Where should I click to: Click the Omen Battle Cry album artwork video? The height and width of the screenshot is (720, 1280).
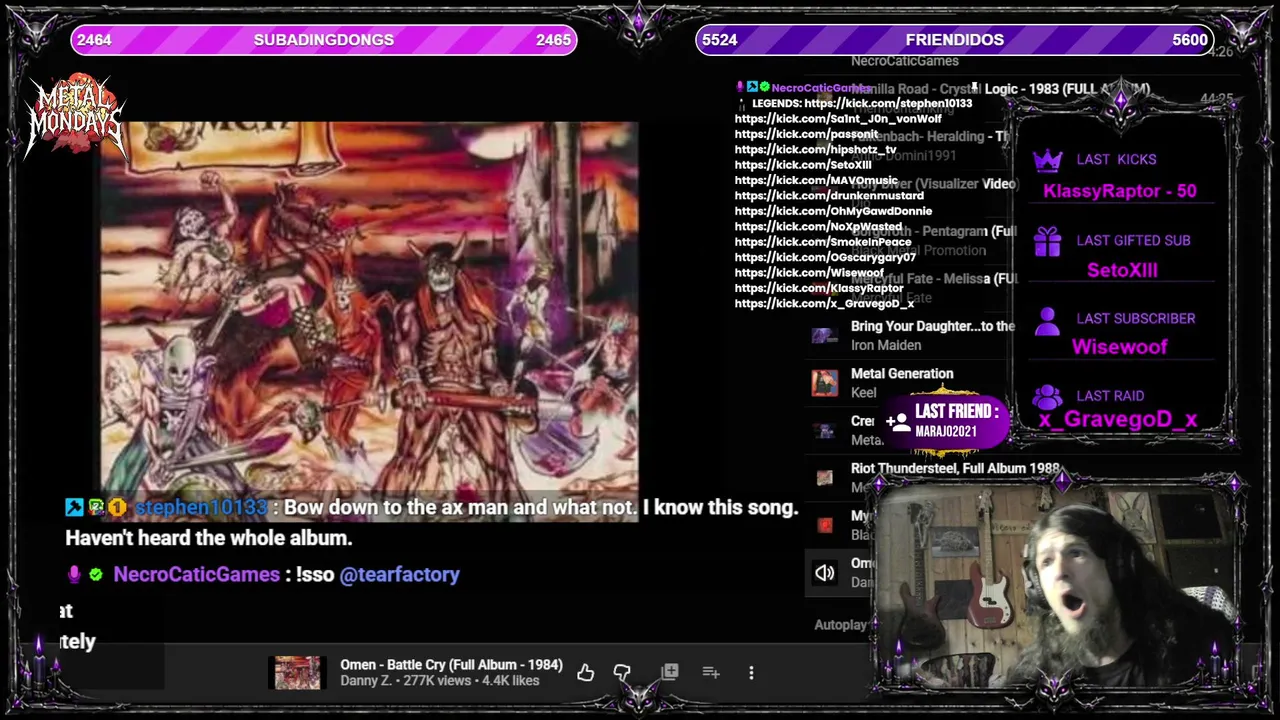pos(369,320)
